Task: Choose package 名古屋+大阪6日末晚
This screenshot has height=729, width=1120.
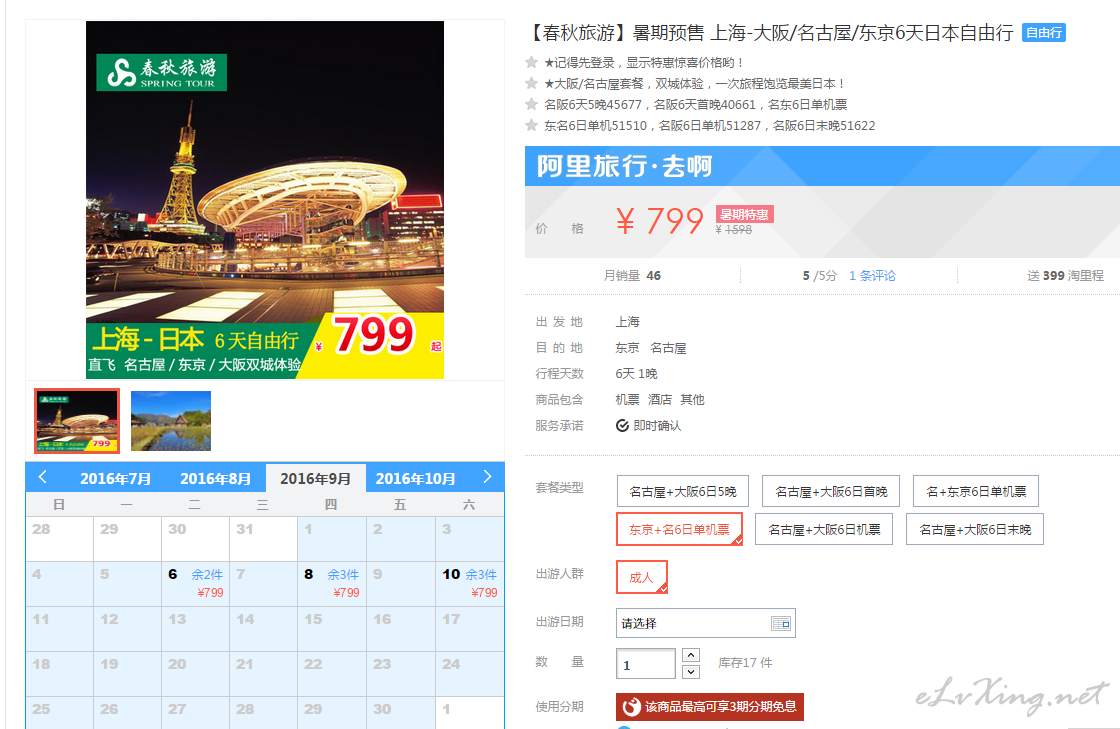Action: click(x=975, y=529)
